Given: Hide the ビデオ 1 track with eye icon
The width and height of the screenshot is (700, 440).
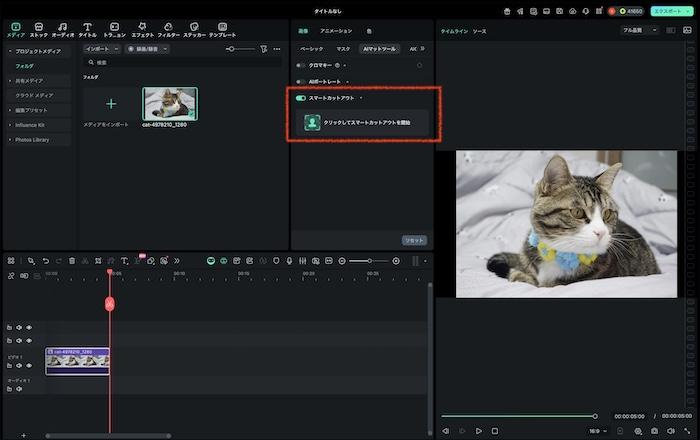Looking at the screenshot, I should point(29,366).
